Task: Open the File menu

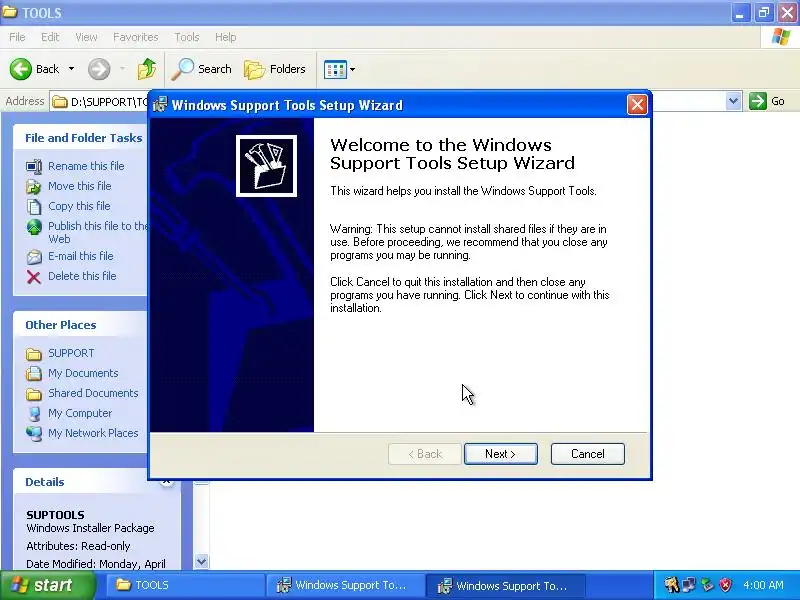Action: pyautogui.click(x=17, y=37)
